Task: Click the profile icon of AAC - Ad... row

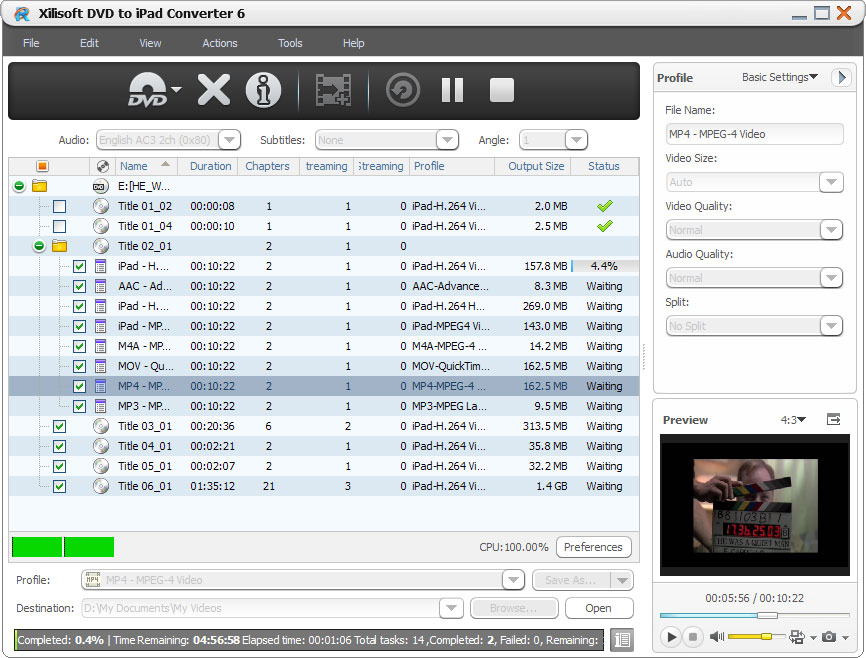Action: [101, 286]
